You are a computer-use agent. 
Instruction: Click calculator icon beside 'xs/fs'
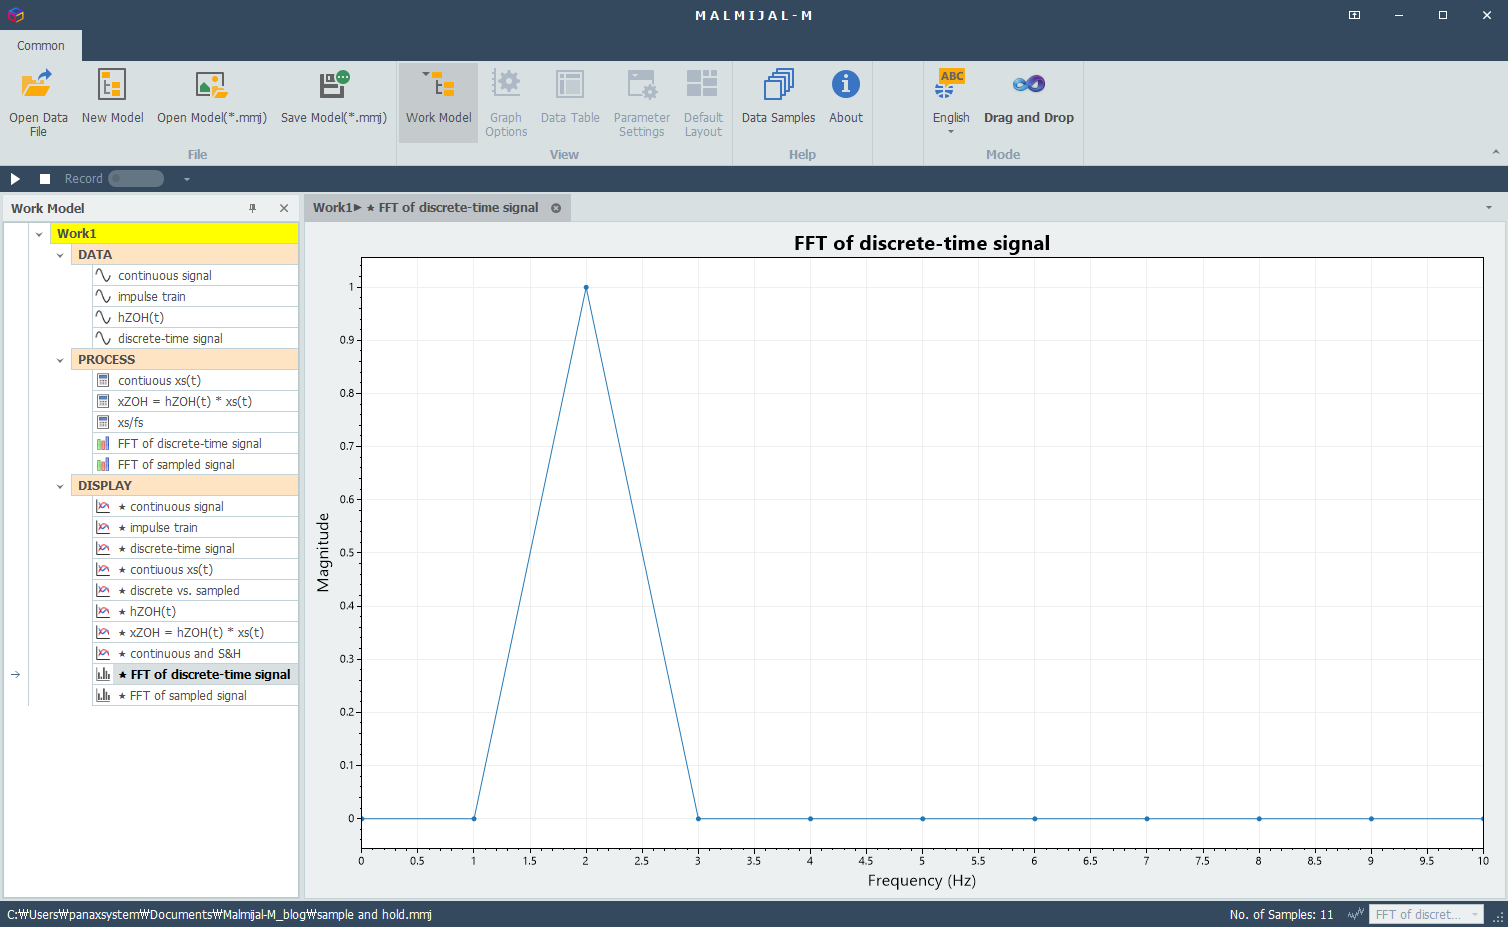[x=103, y=423]
